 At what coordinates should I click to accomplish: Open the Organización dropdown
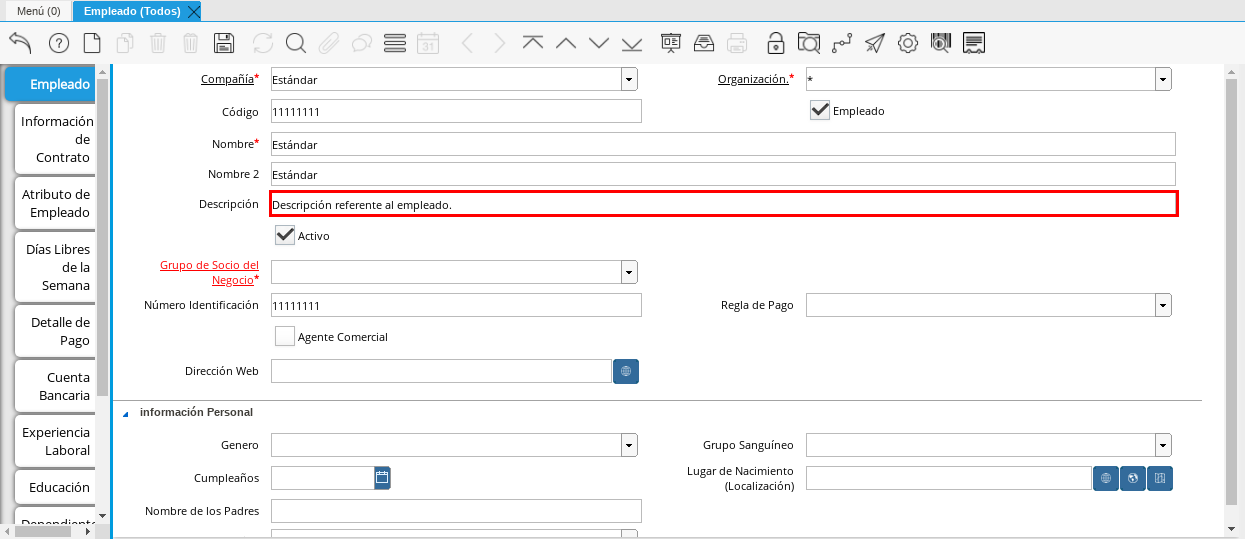1163,79
